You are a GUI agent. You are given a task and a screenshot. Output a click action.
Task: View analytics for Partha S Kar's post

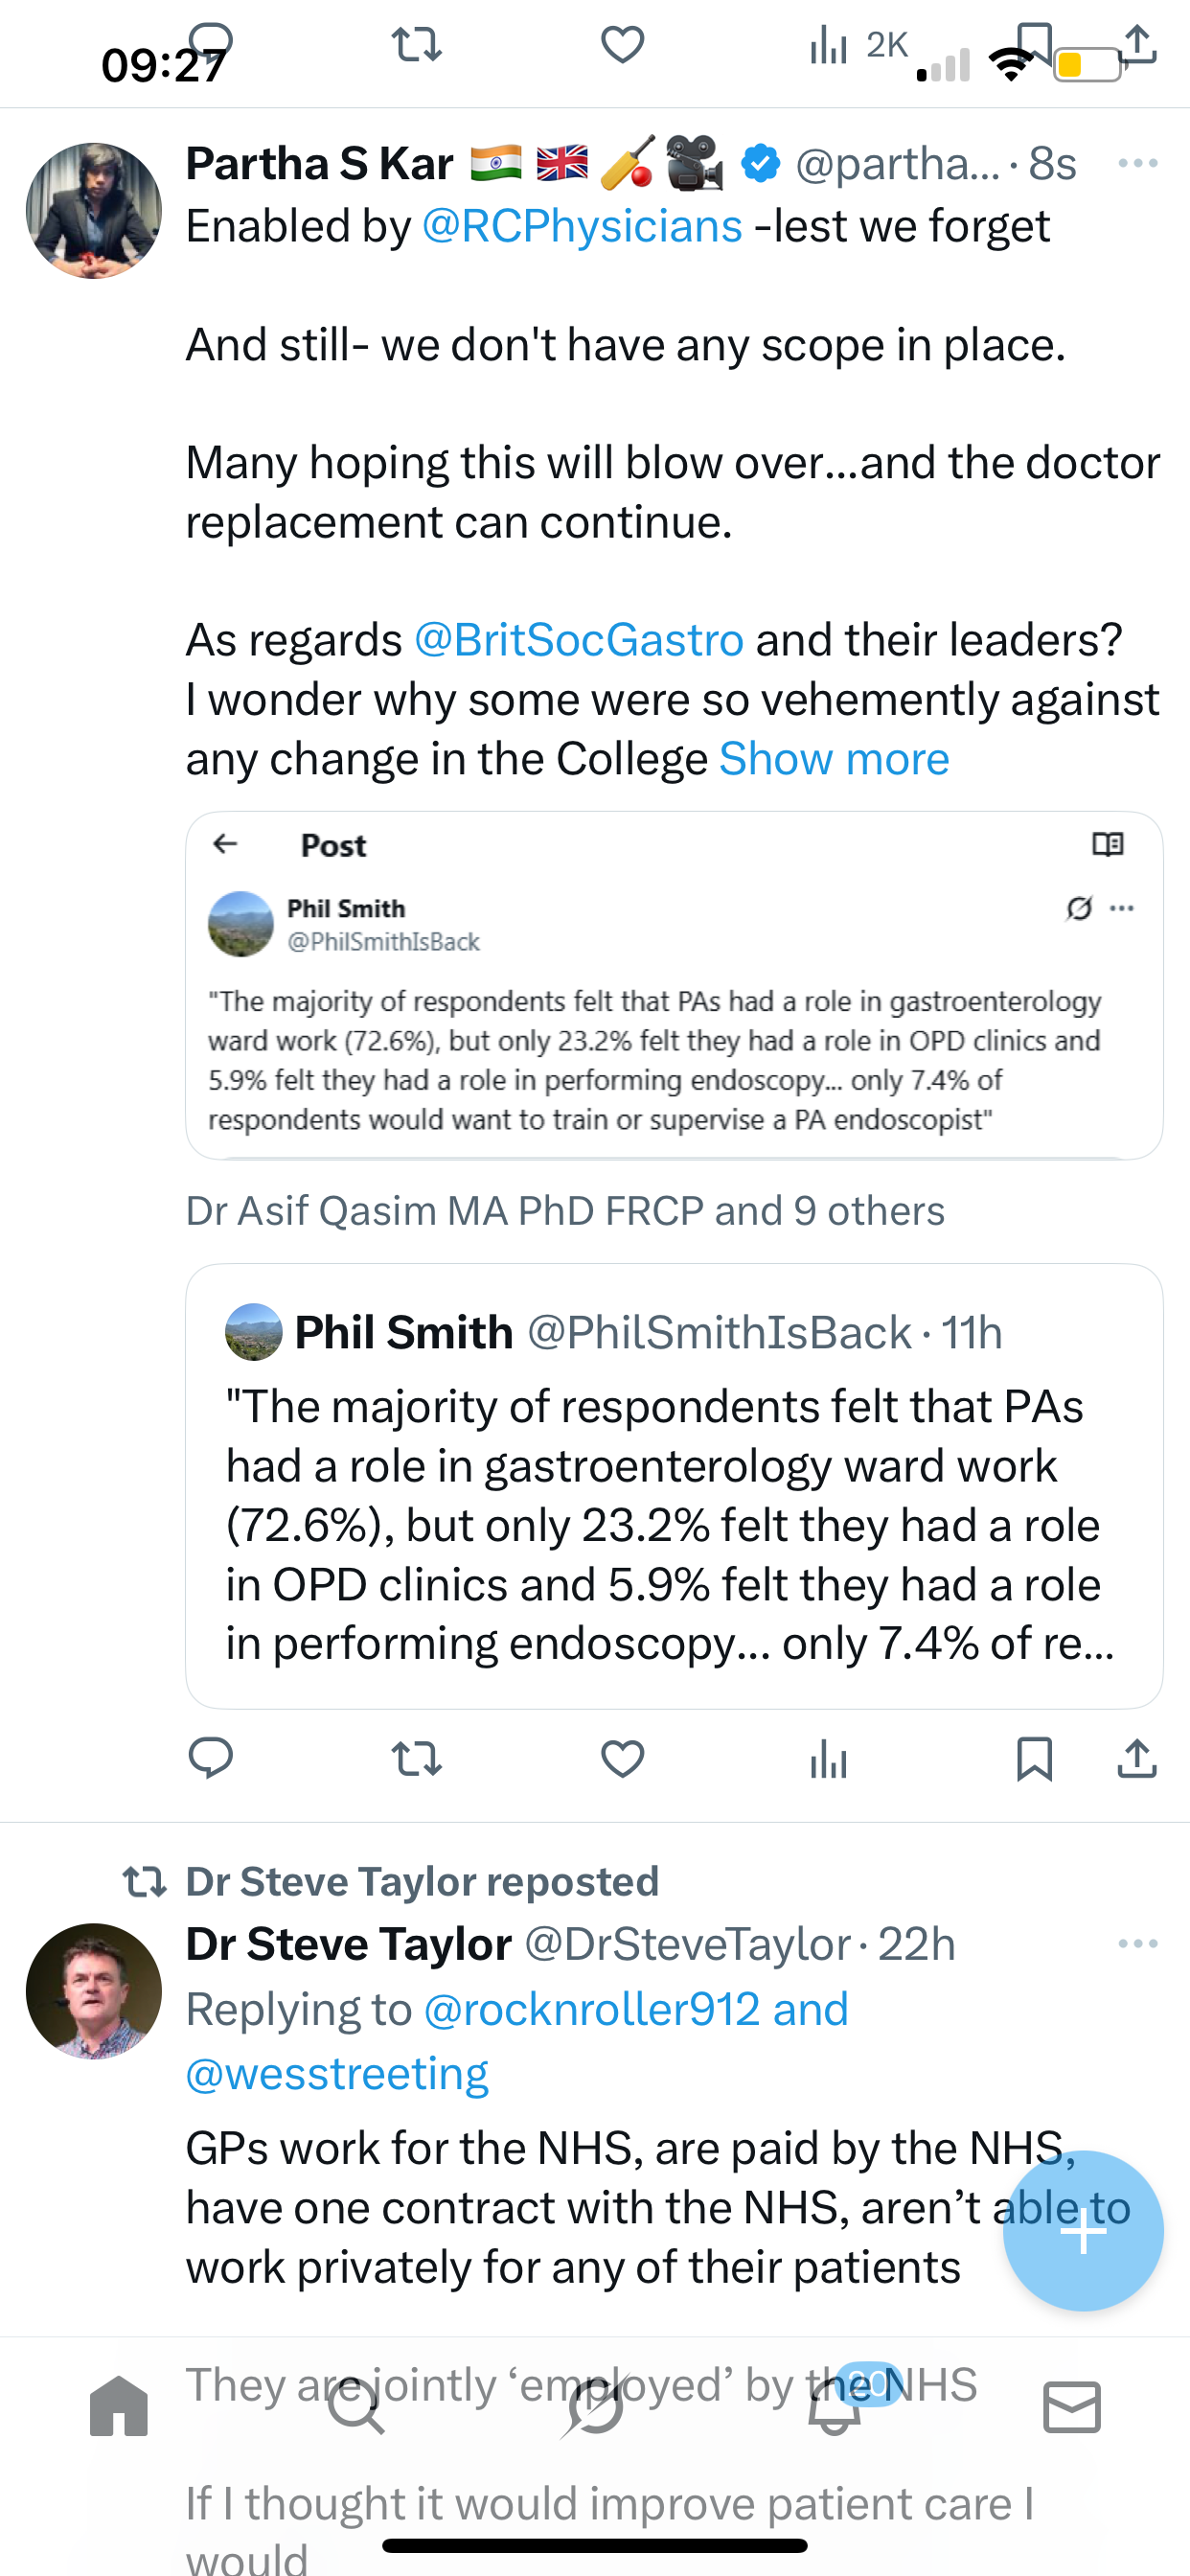[x=828, y=1758]
